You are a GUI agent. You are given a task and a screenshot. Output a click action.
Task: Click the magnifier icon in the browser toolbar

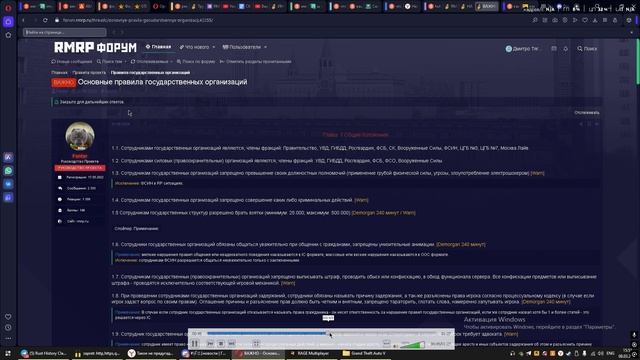(x=535, y=20)
